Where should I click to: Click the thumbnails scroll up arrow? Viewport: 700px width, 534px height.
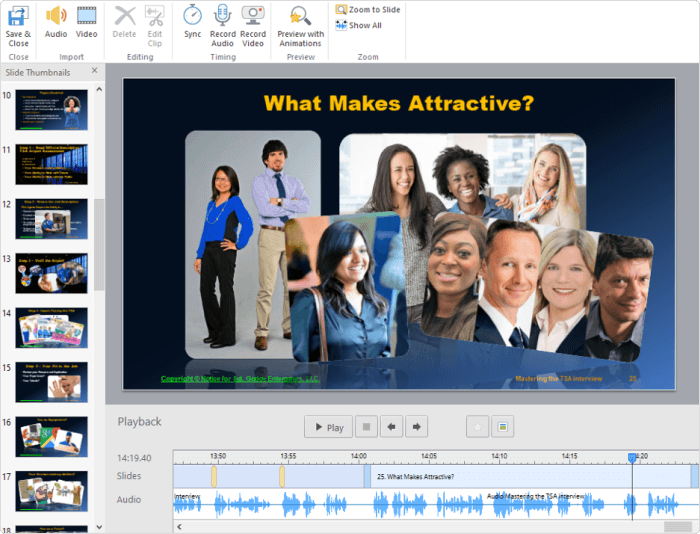tap(99, 89)
